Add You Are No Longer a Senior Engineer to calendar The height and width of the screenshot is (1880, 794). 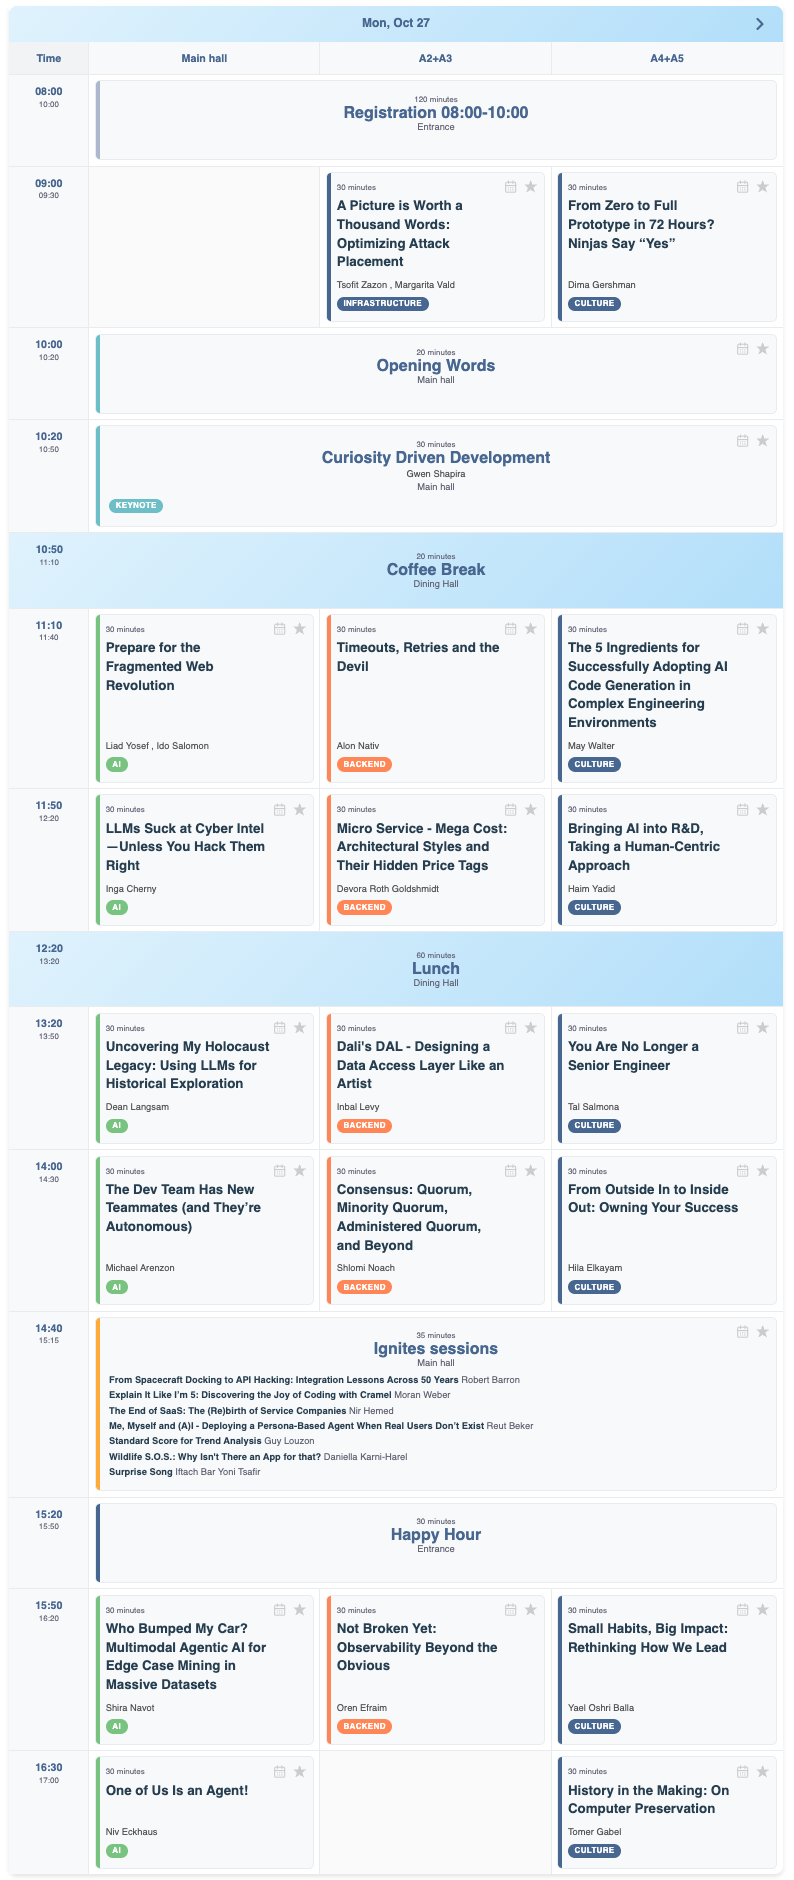pyautogui.click(x=742, y=1027)
